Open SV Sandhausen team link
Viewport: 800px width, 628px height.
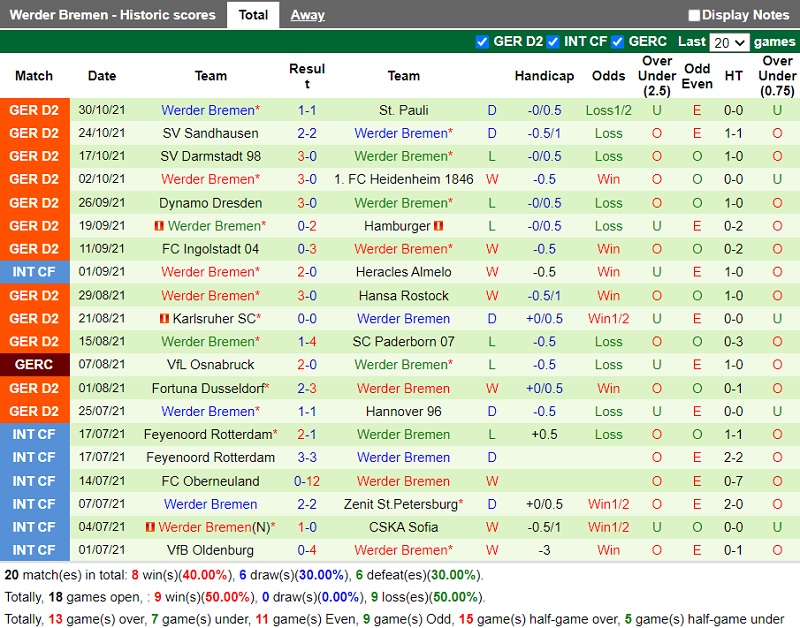[x=210, y=133]
